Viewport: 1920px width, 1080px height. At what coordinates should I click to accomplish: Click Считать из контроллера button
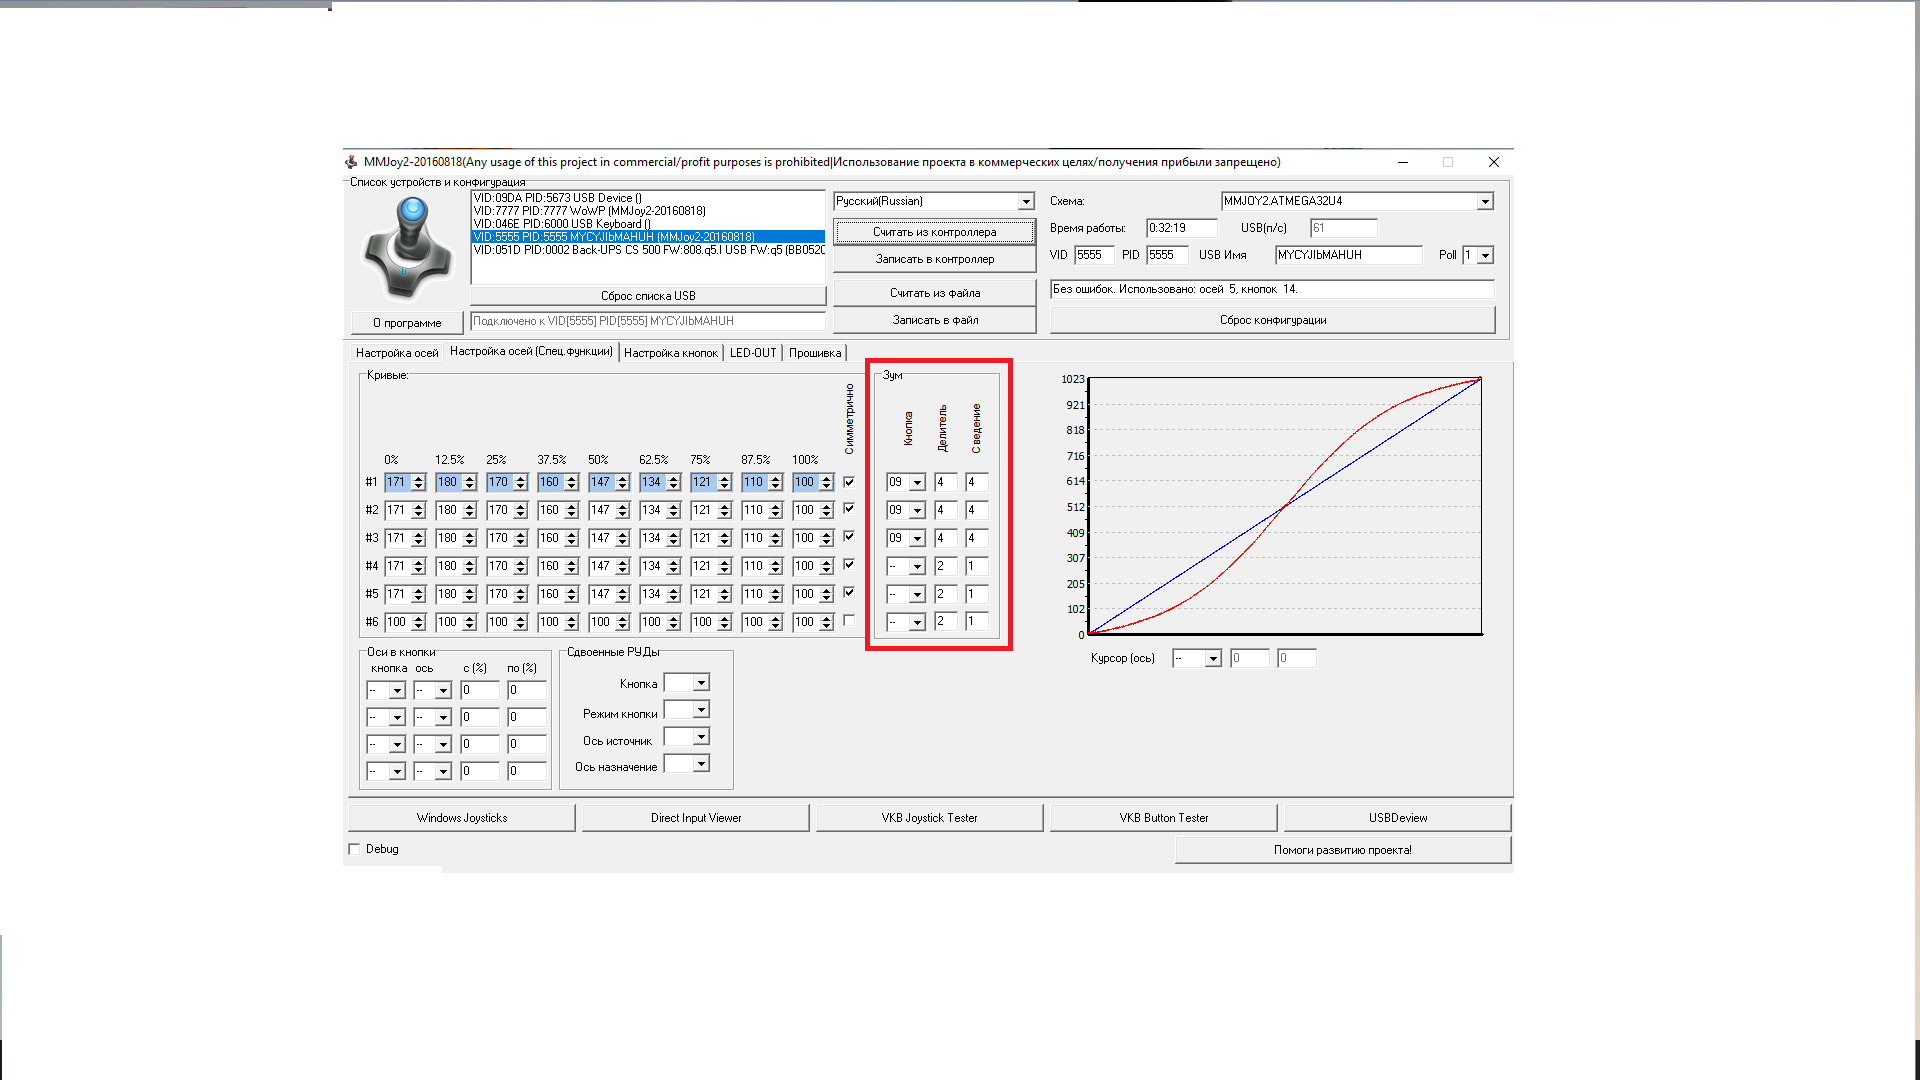934,232
